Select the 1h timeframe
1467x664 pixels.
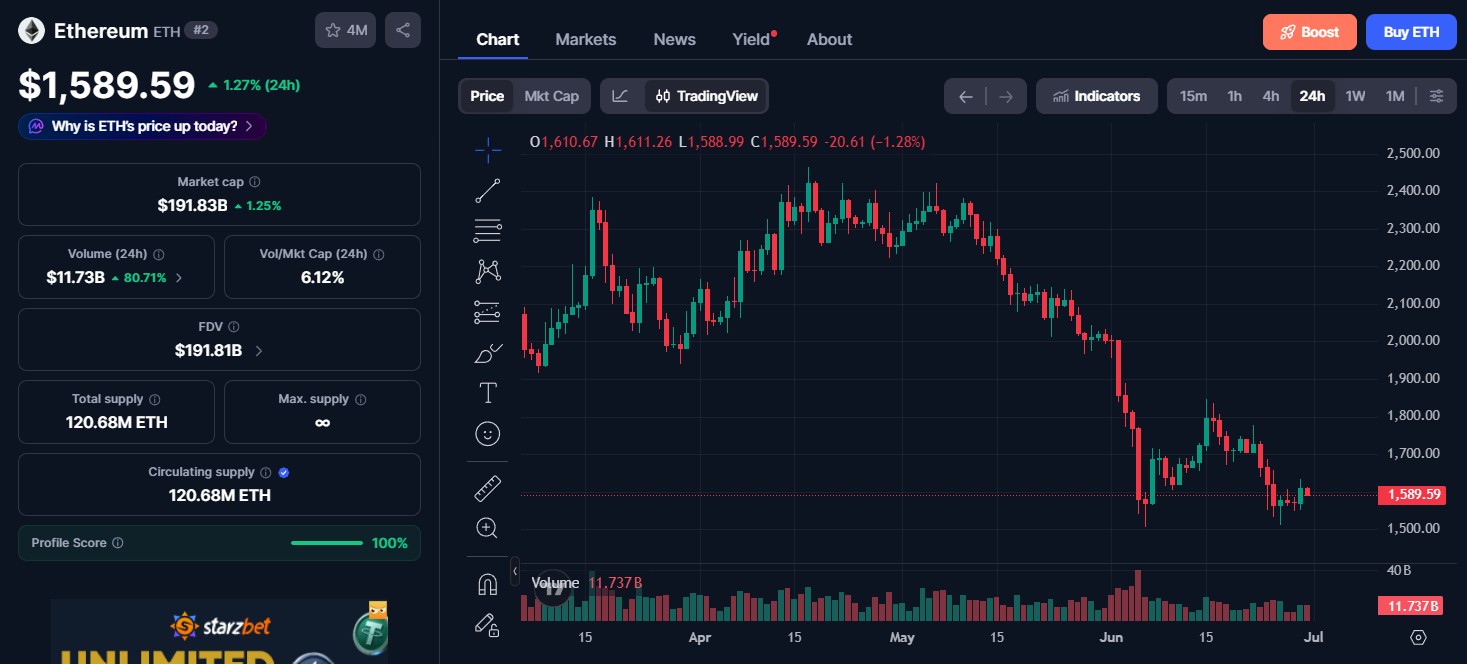[x=1235, y=96]
